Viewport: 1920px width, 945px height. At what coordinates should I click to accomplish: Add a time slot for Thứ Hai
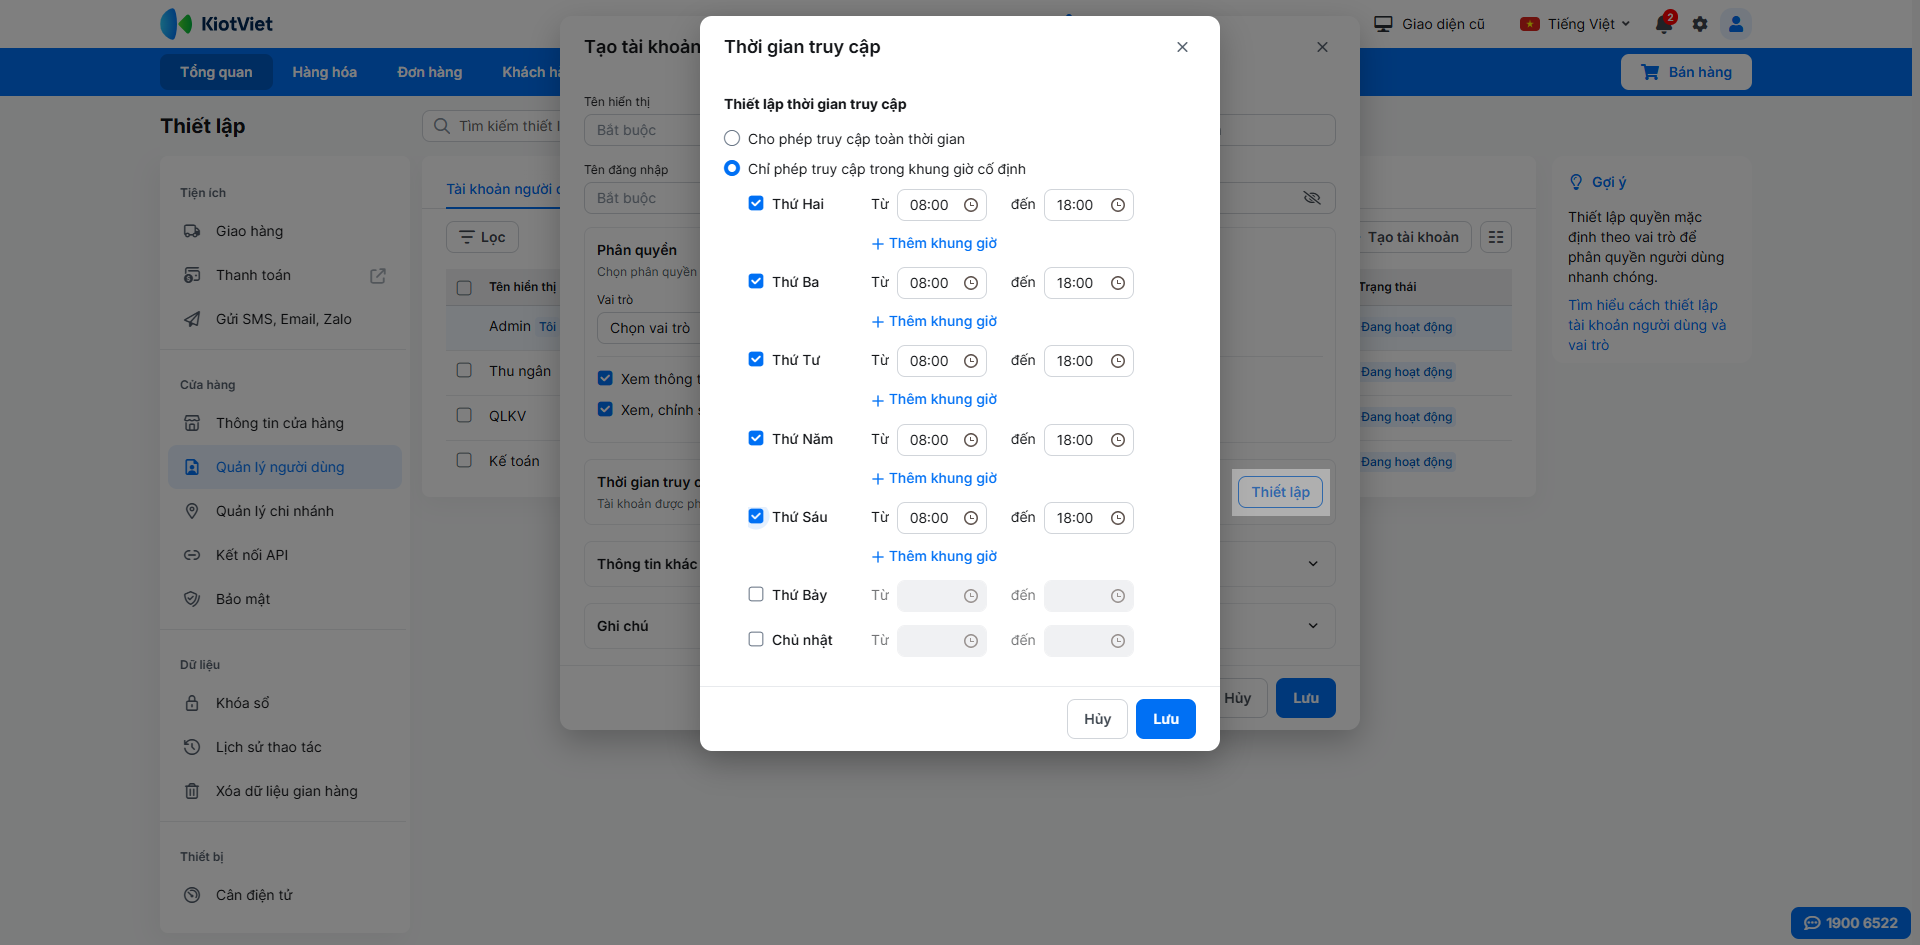click(934, 243)
